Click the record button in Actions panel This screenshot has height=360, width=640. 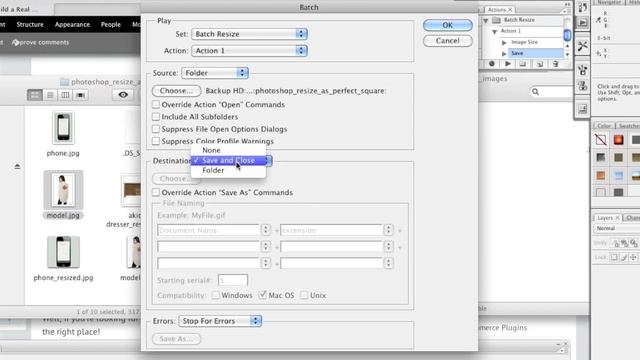coord(492,64)
